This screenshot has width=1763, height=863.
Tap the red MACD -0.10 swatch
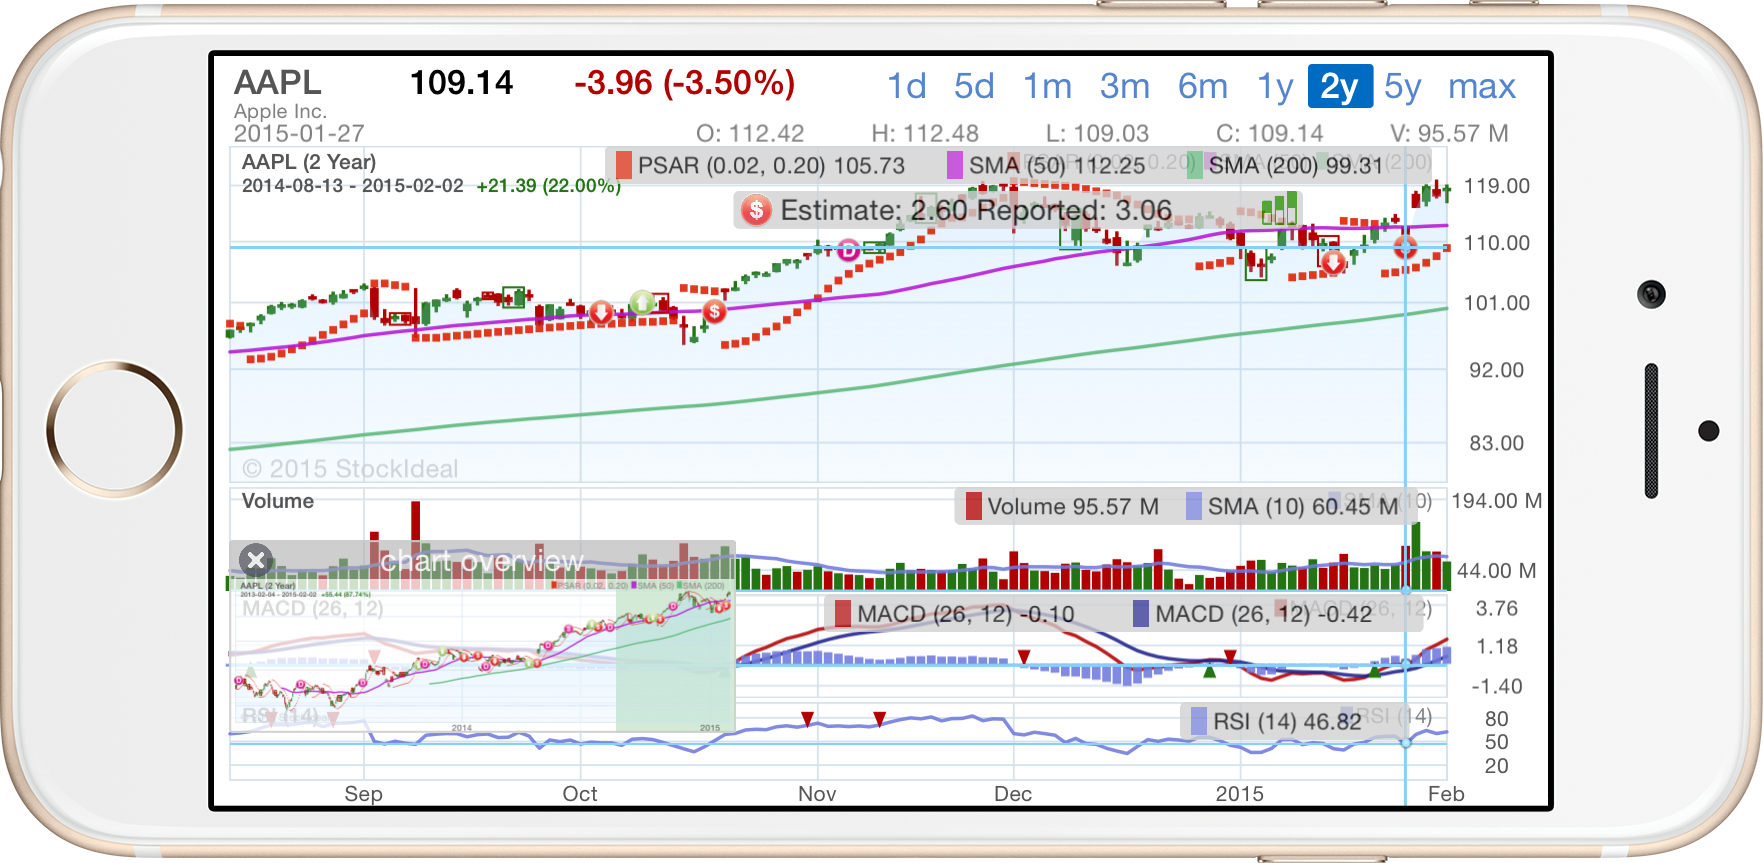point(843,613)
